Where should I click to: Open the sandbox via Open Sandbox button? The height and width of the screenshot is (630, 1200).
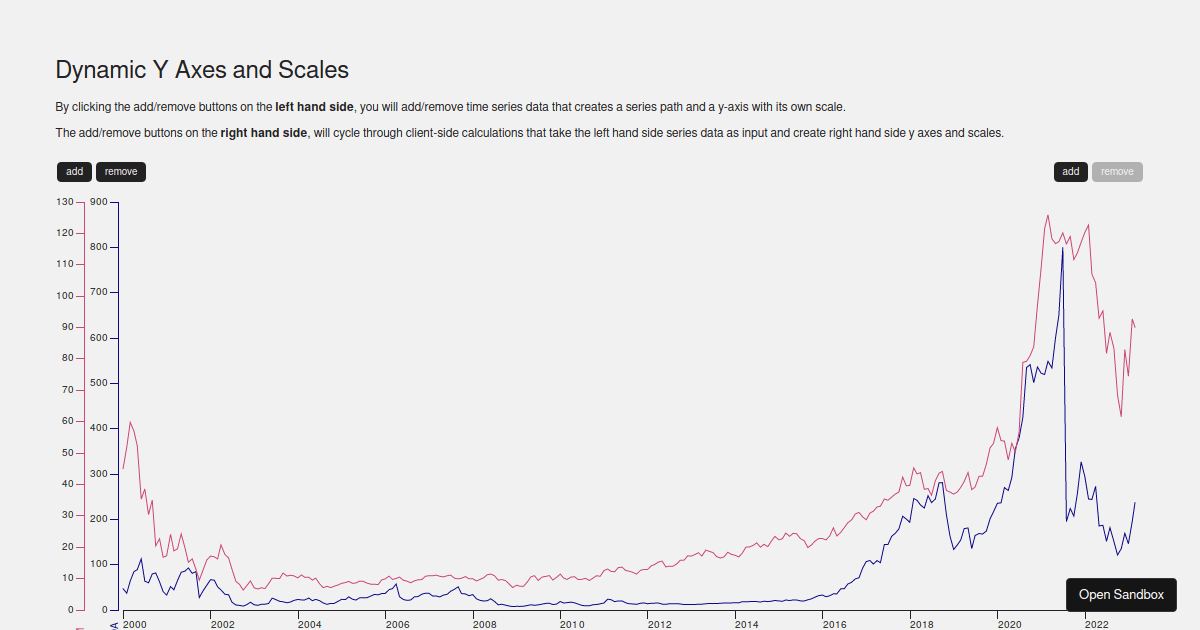pyautogui.click(x=1121, y=594)
